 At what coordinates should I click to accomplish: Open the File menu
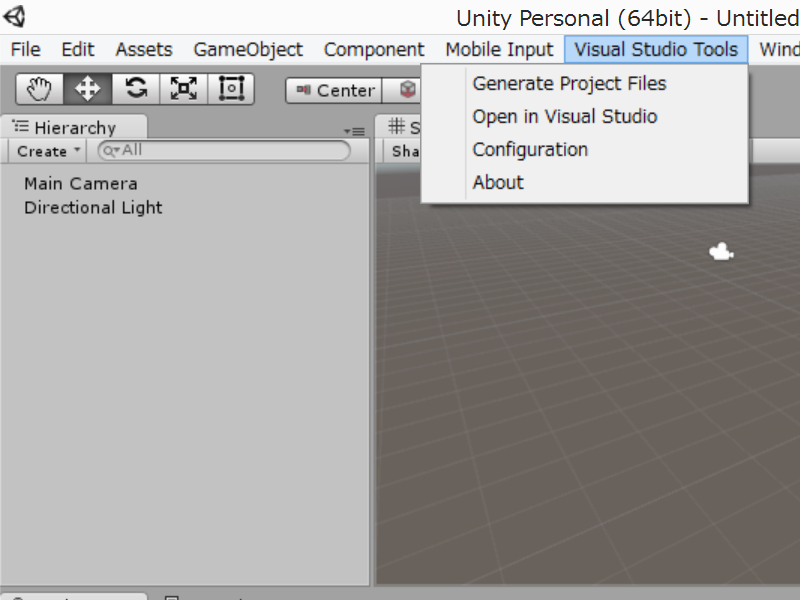pos(25,49)
